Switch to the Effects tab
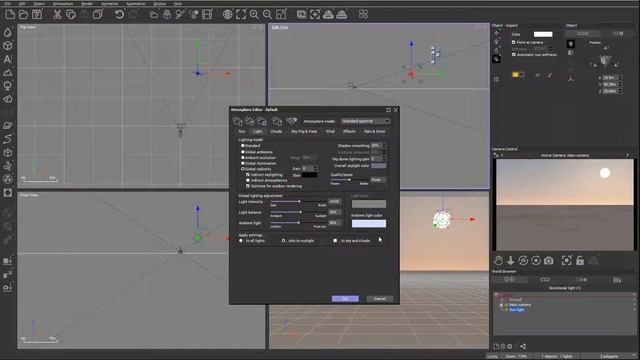 click(349, 131)
